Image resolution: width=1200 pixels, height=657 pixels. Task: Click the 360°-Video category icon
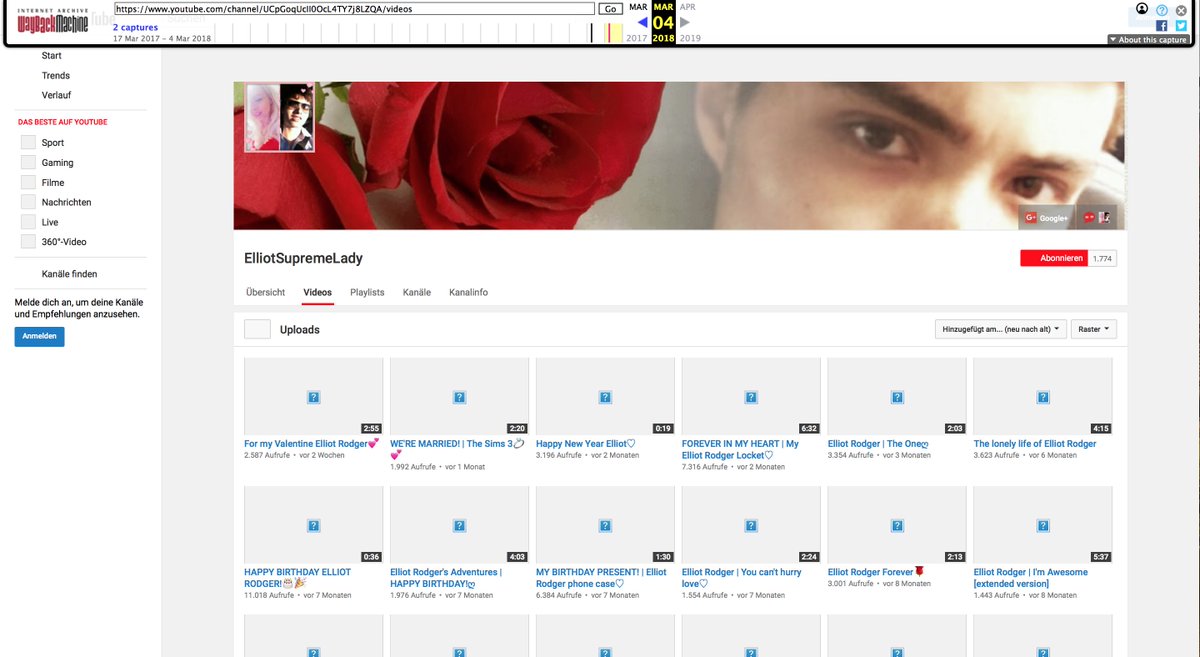coord(28,242)
